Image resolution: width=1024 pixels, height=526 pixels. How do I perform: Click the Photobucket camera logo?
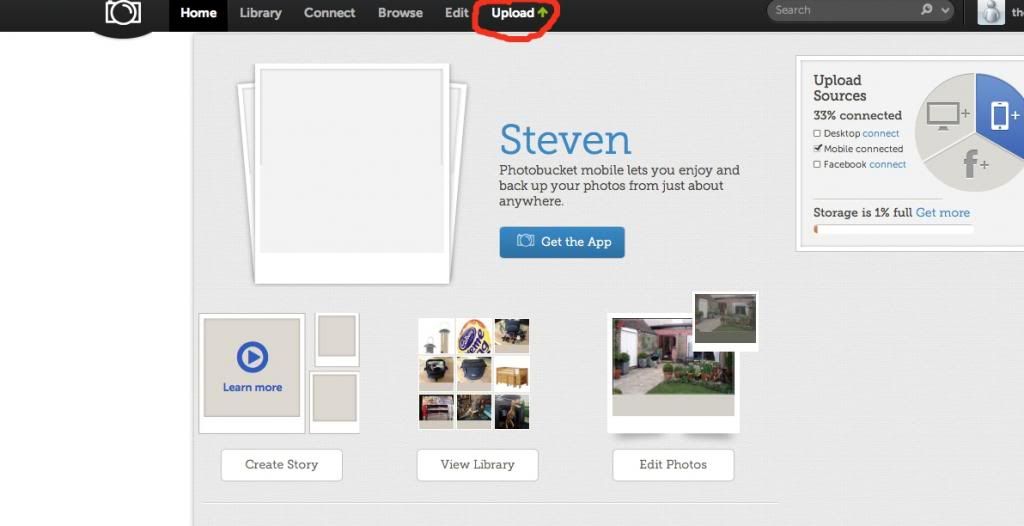(123, 12)
